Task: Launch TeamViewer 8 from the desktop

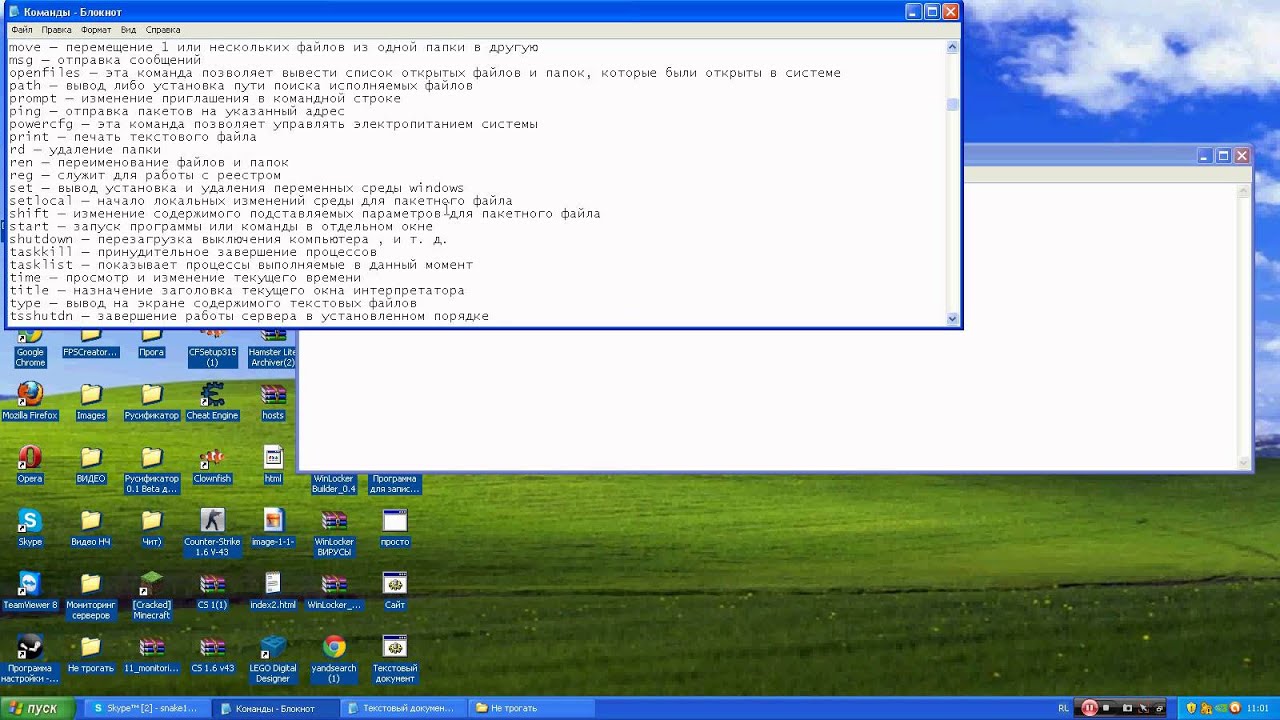Action: [x=30, y=590]
